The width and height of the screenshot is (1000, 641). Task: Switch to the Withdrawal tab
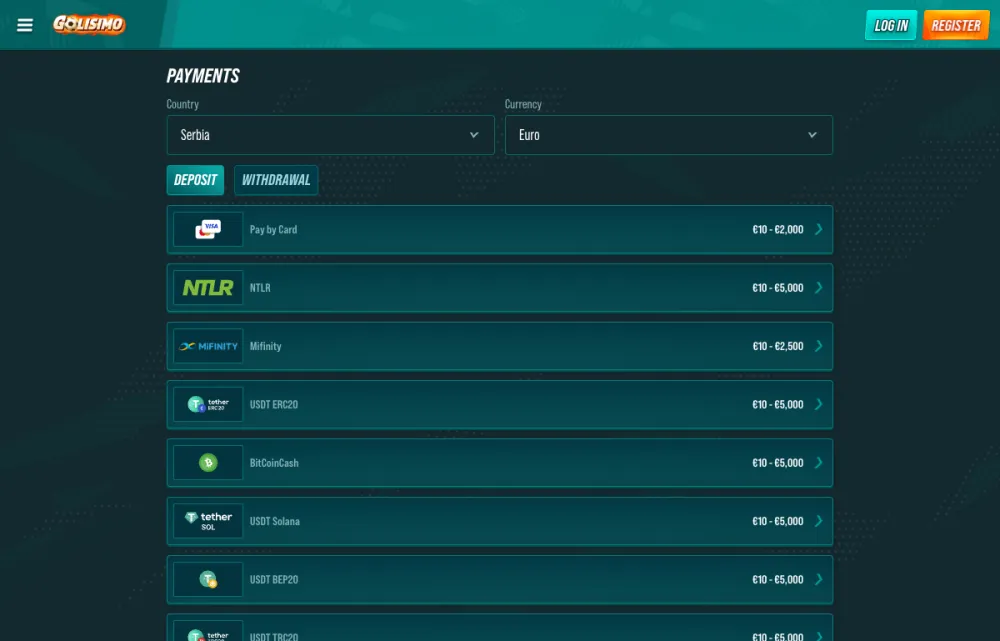pos(276,180)
